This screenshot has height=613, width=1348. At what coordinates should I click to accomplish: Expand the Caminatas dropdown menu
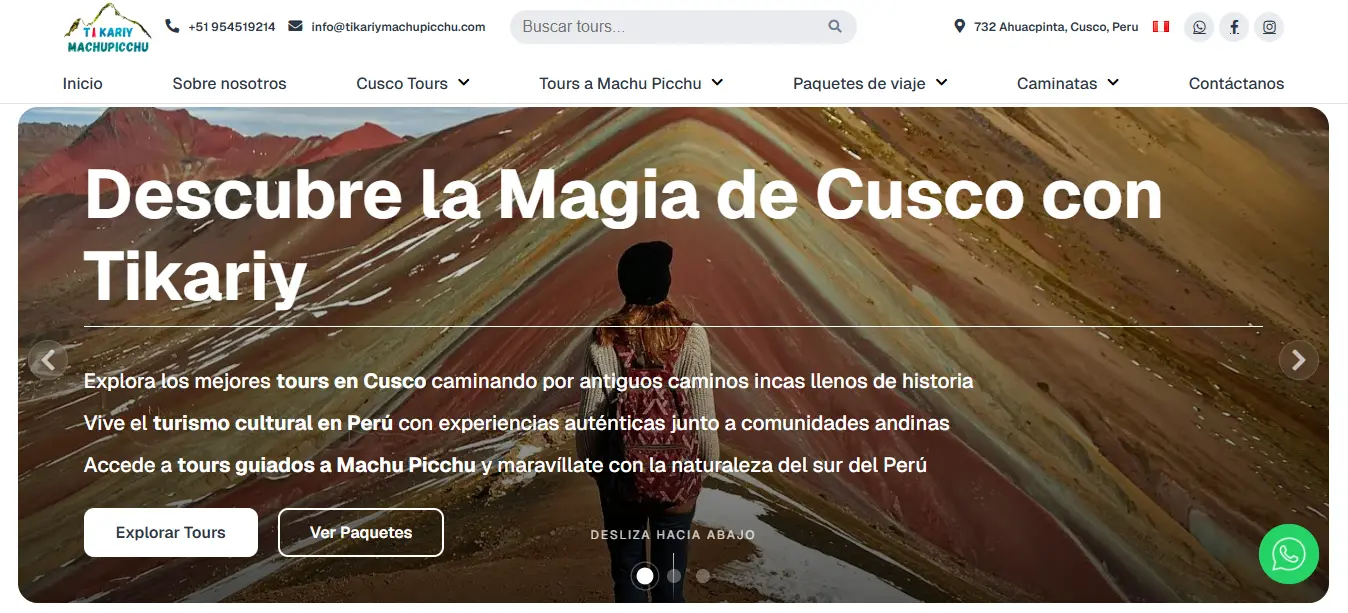click(1068, 83)
